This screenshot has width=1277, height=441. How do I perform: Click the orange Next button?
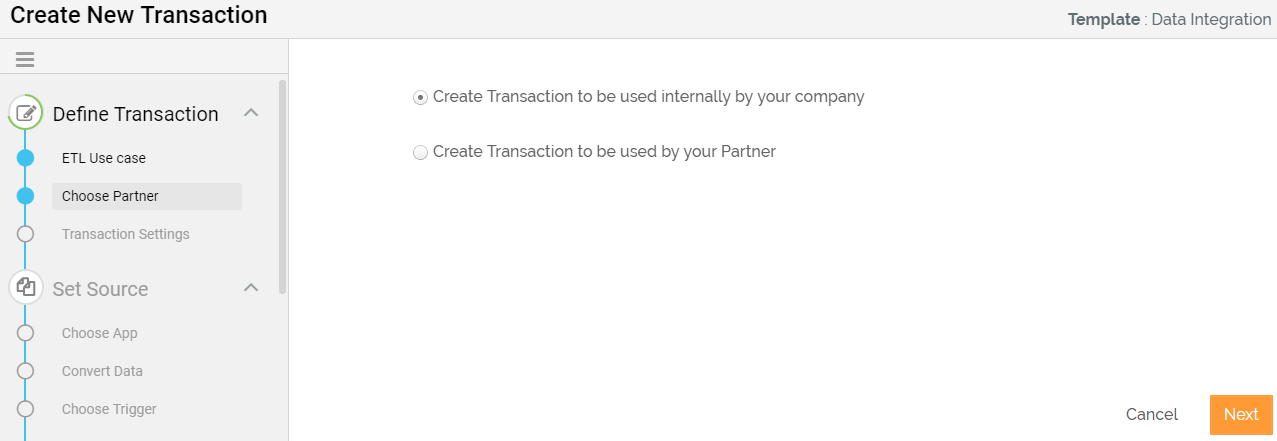click(x=1241, y=415)
